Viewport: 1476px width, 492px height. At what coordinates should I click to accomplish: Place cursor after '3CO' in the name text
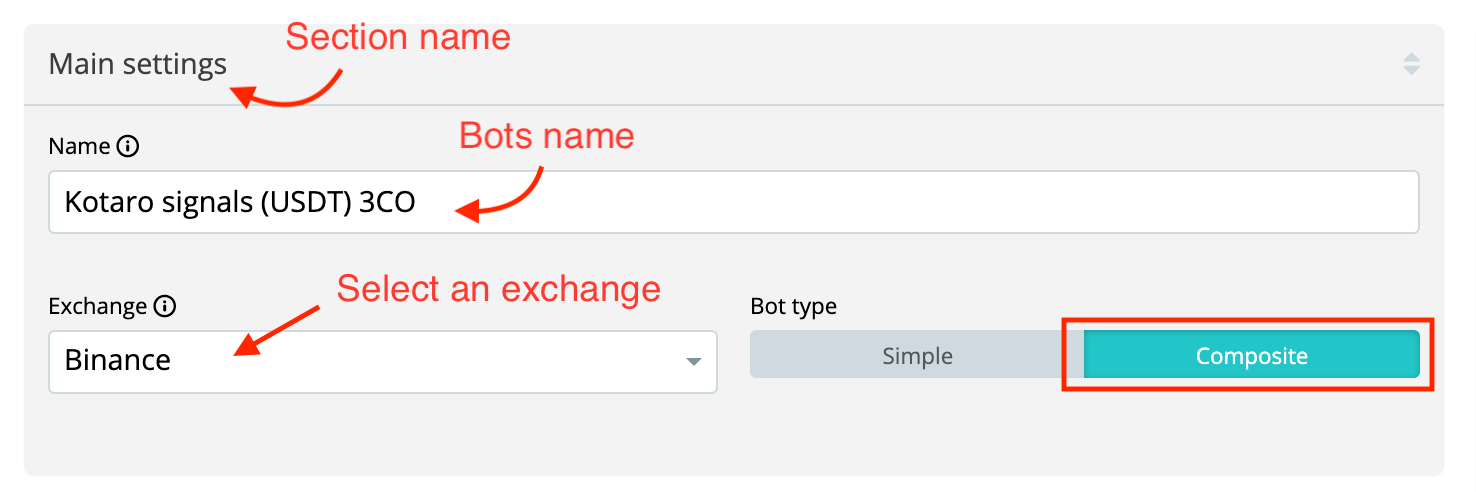418,203
